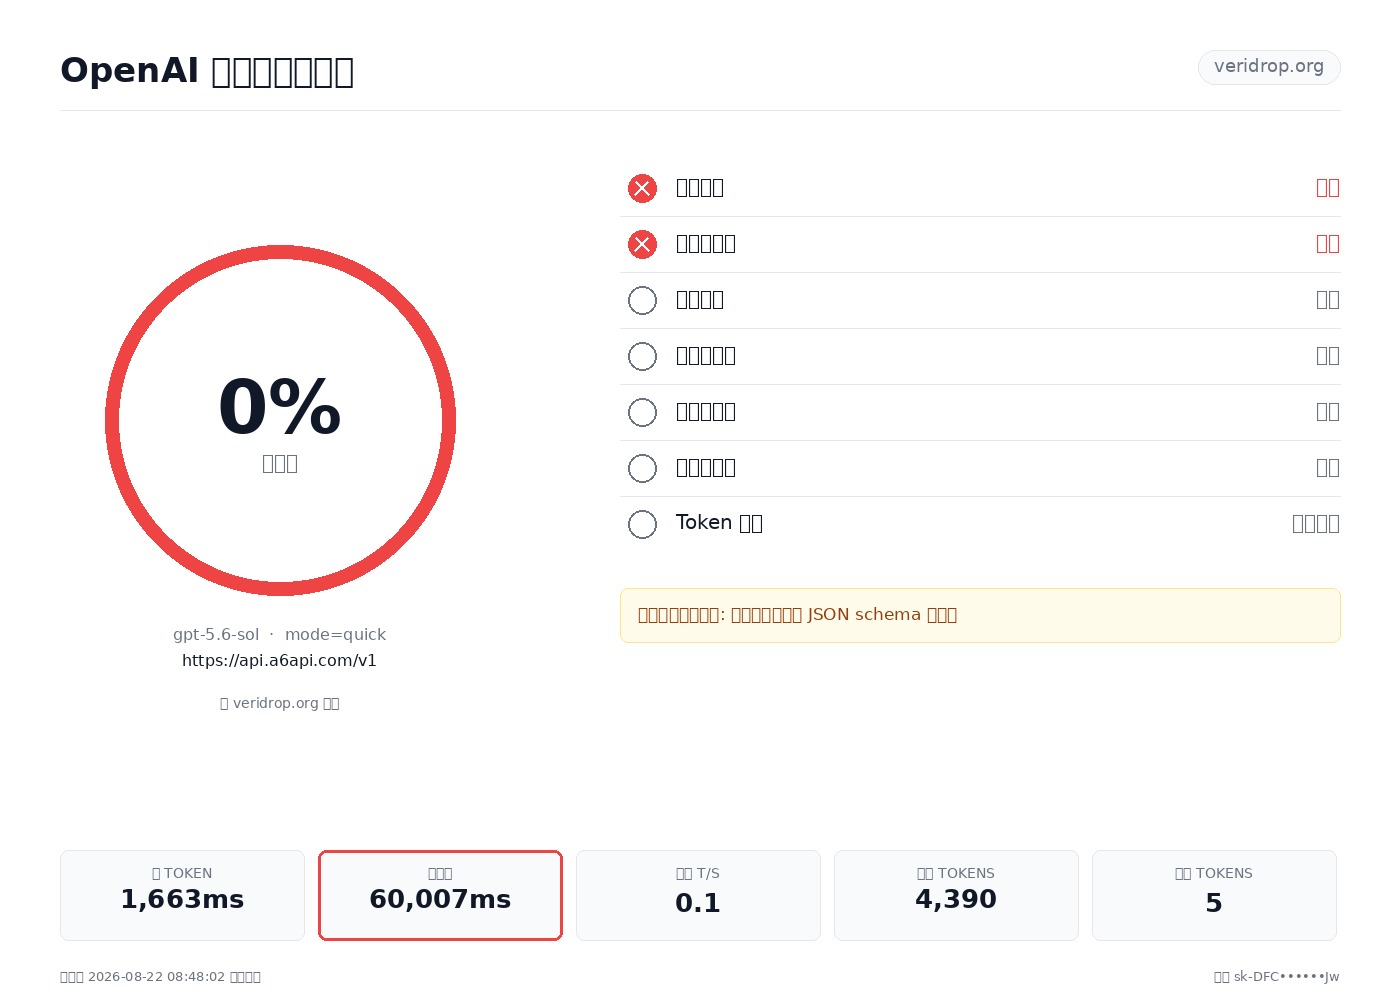The image size is (1400, 1000).
Task: Click the red 0% score ring
Action: point(280,420)
